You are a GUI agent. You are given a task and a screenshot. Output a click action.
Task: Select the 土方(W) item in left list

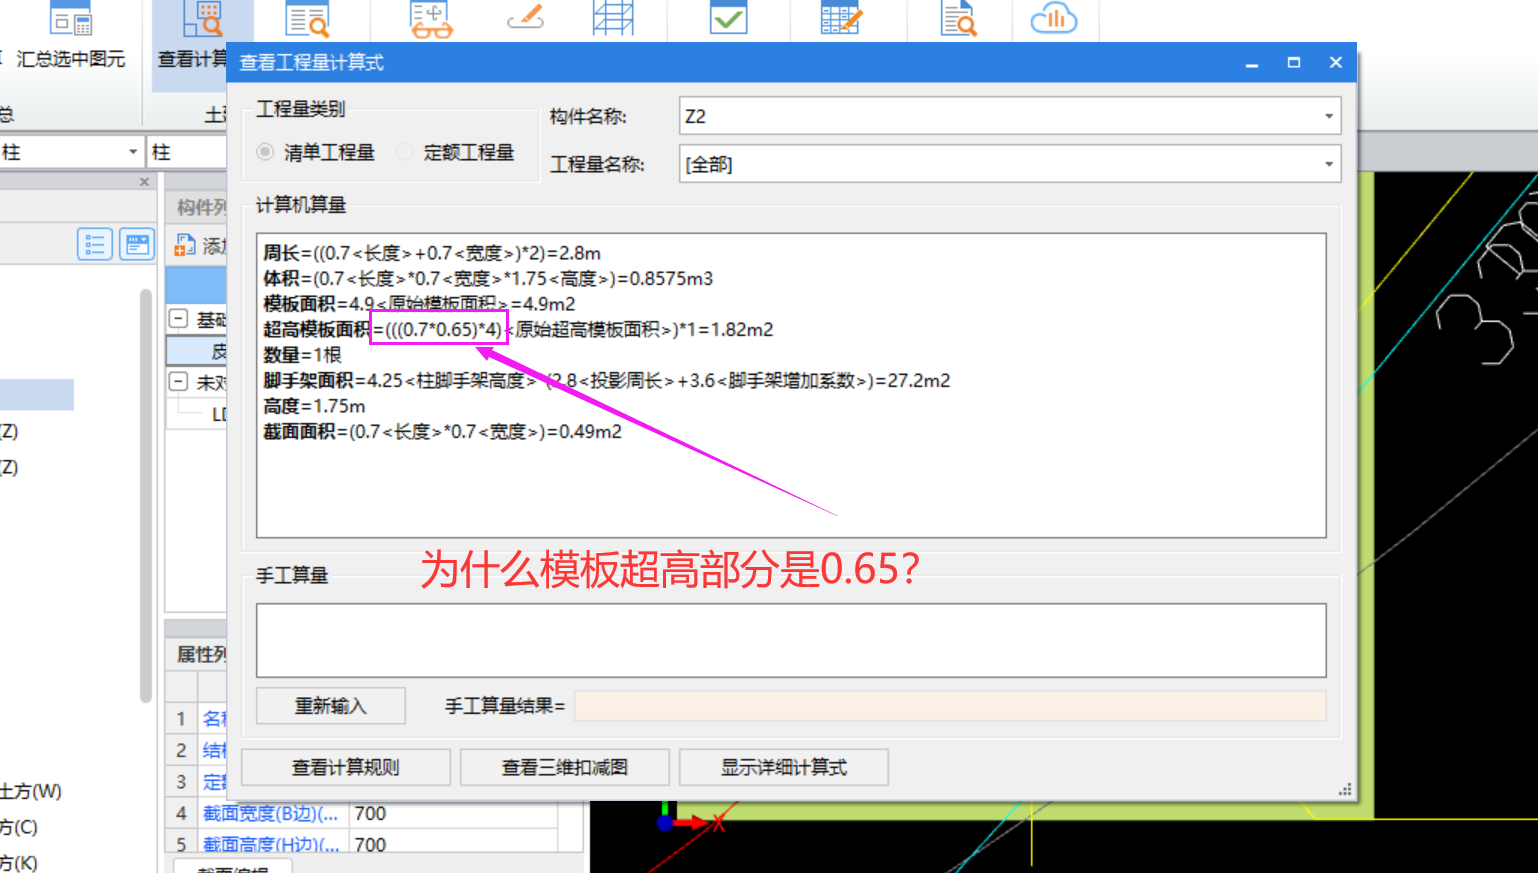click(x=30, y=792)
